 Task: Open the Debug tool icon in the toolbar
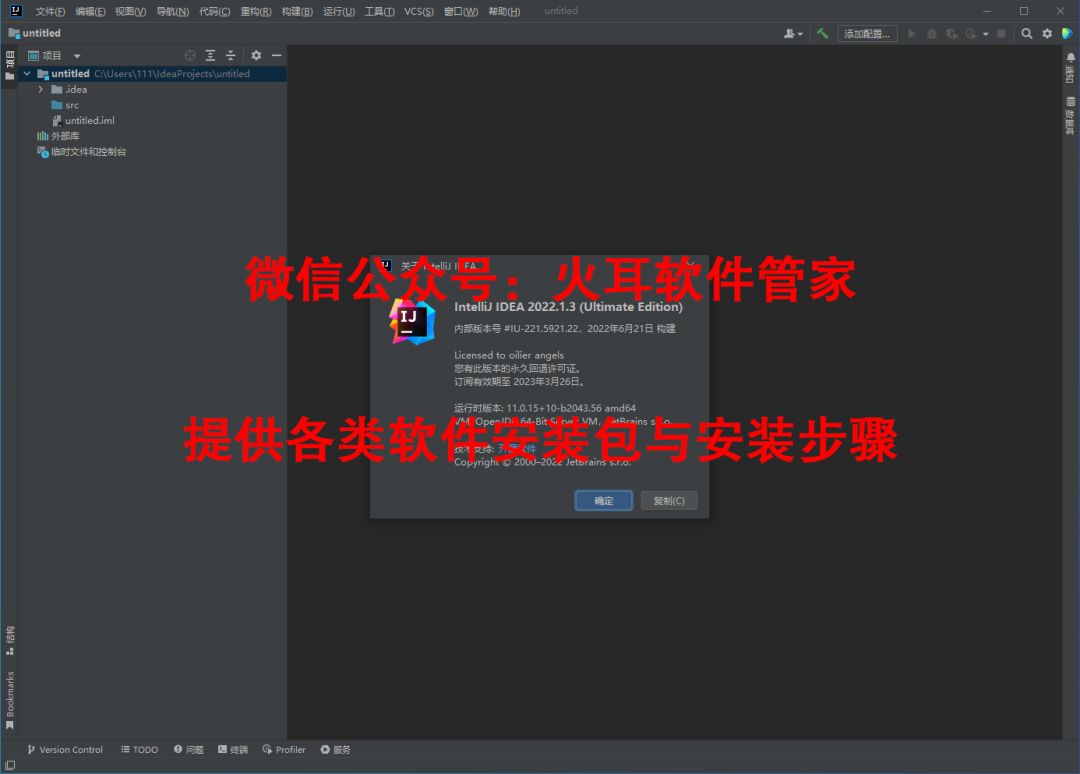pos(931,33)
